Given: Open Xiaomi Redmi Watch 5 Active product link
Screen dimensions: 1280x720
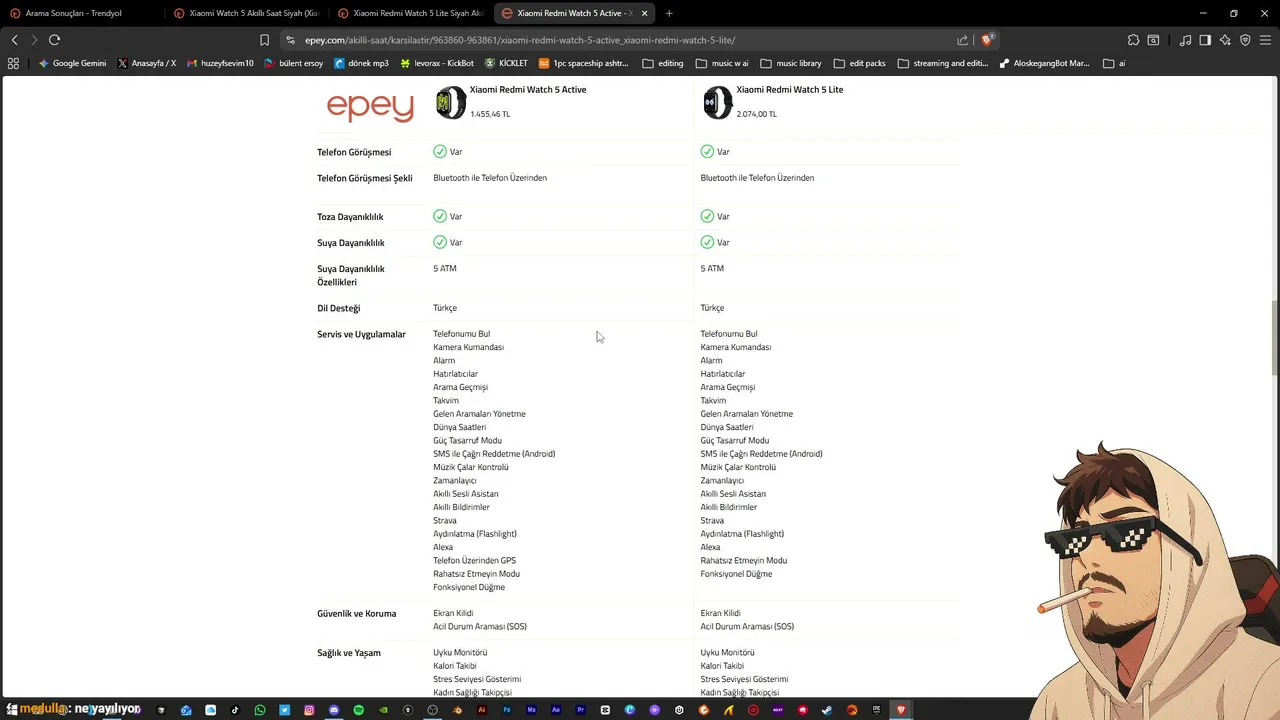Looking at the screenshot, I should click(x=528, y=90).
